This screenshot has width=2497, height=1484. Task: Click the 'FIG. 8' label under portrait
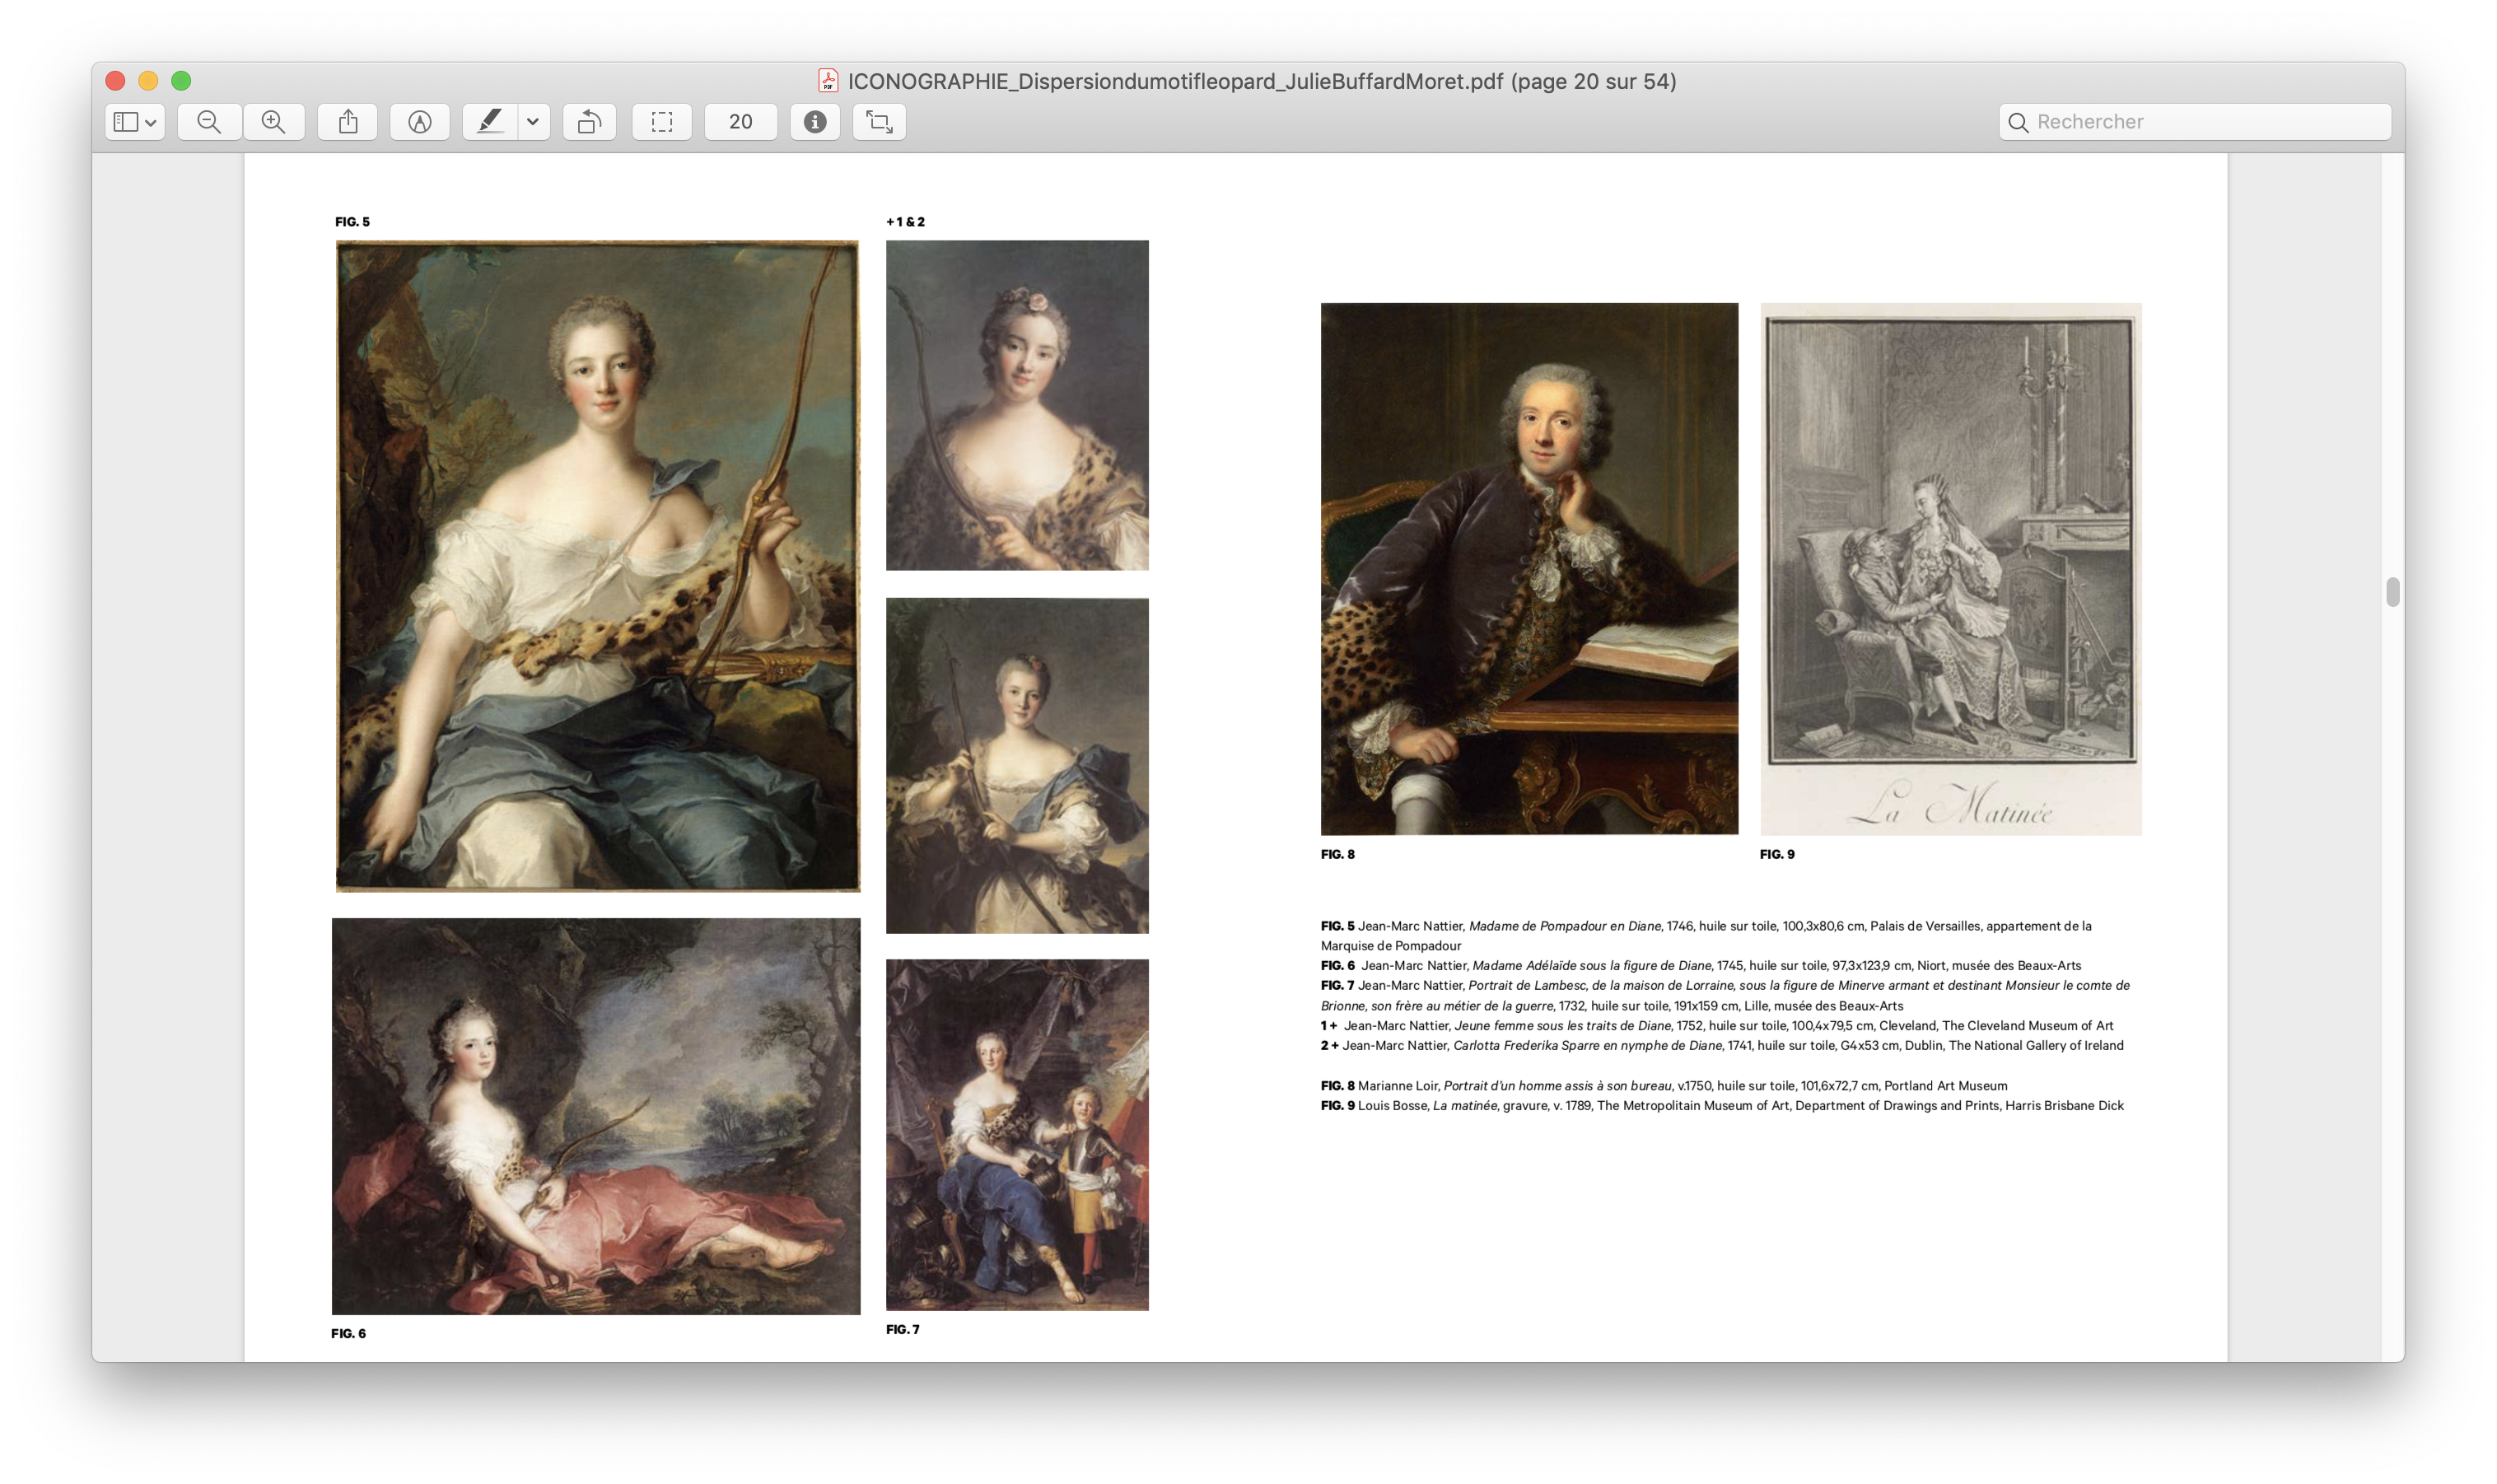(1338, 854)
